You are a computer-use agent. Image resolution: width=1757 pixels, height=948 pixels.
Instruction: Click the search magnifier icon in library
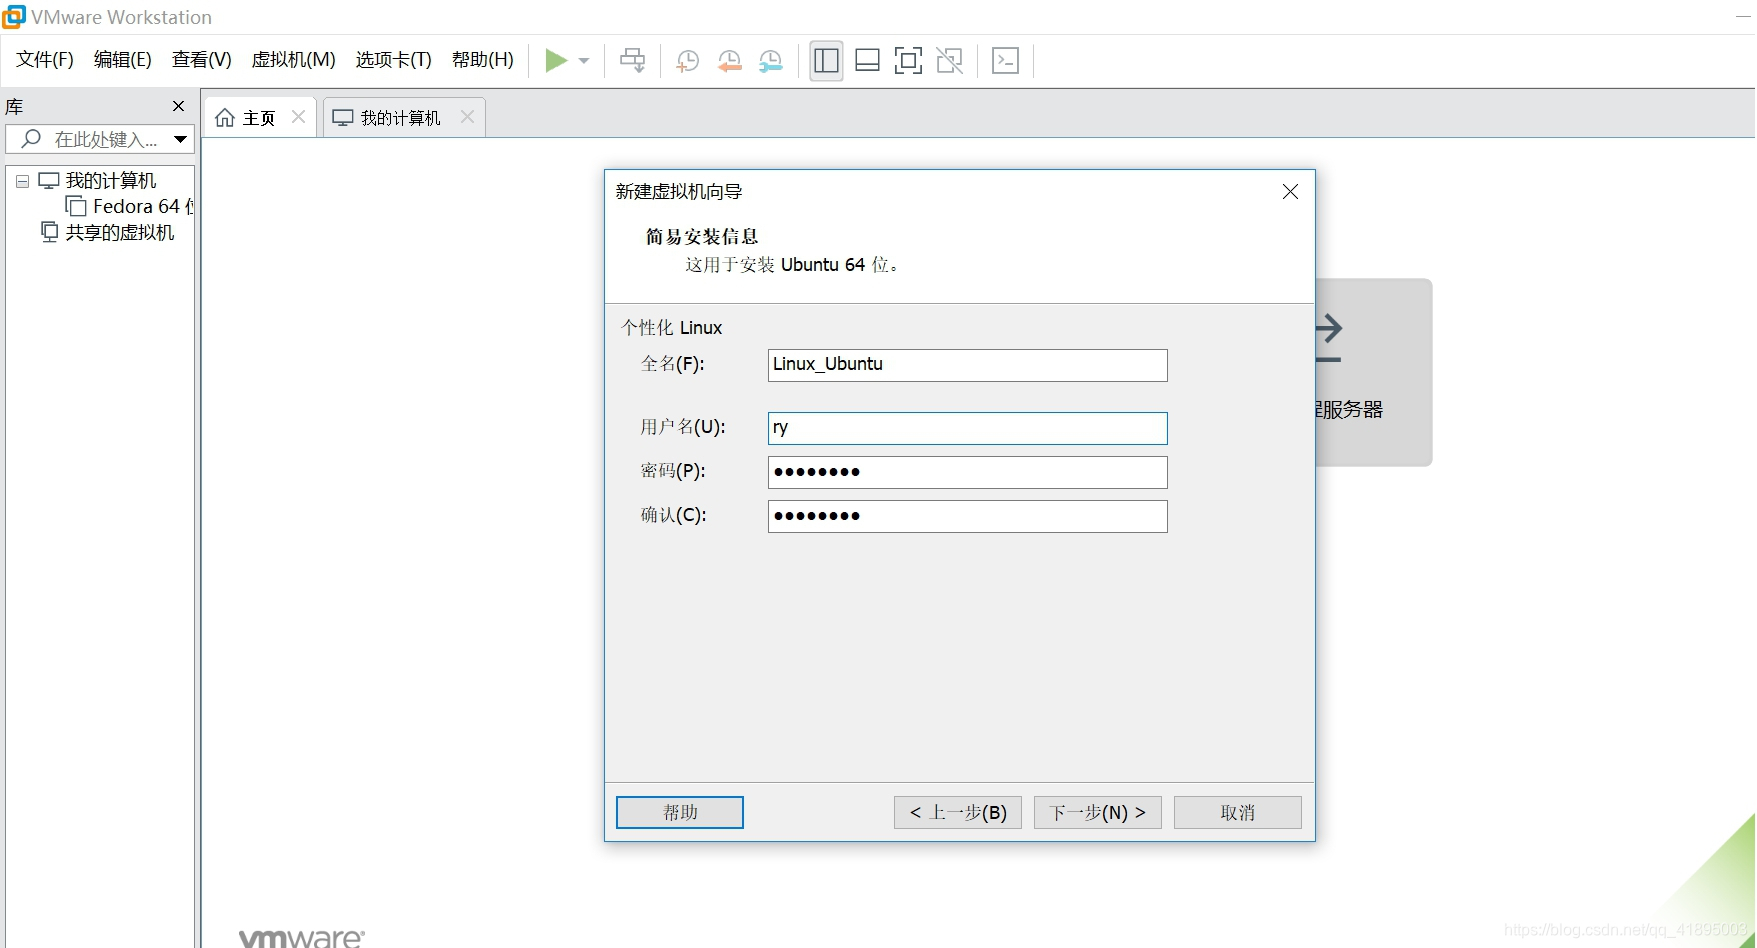tap(31, 139)
